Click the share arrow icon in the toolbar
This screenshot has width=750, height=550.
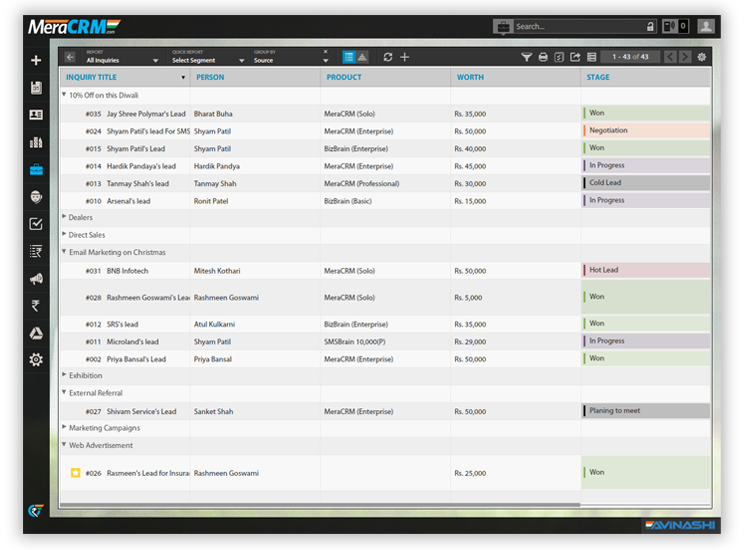(575, 57)
